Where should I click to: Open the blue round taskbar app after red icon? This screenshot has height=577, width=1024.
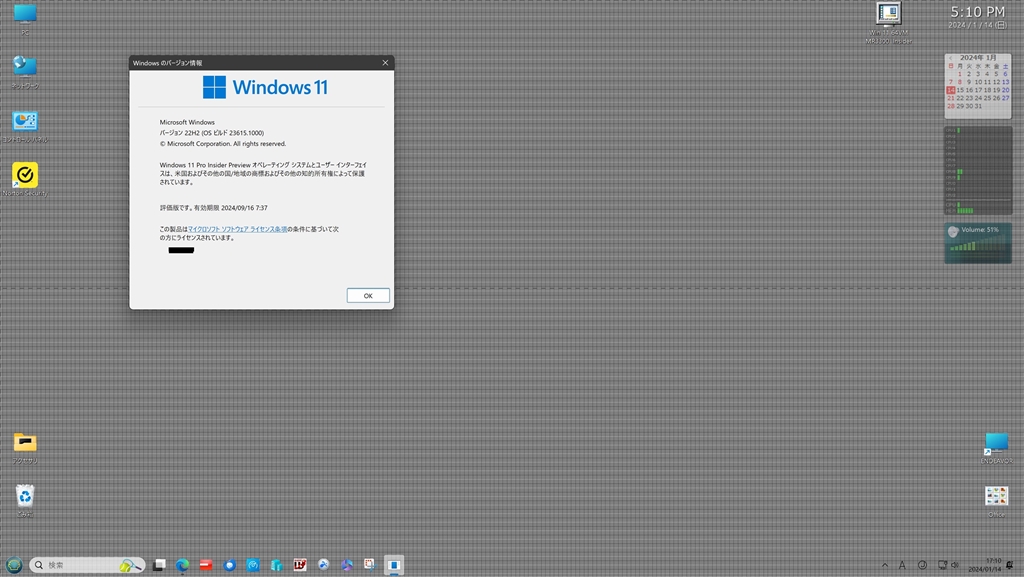pos(229,565)
